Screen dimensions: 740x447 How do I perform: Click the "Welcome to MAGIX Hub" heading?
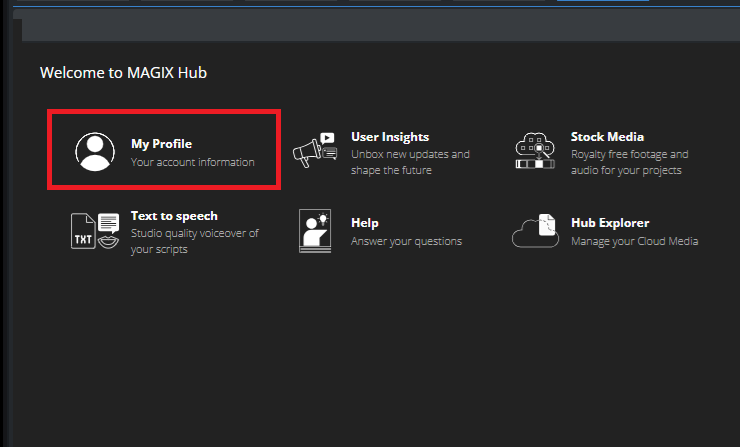coord(123,72)
